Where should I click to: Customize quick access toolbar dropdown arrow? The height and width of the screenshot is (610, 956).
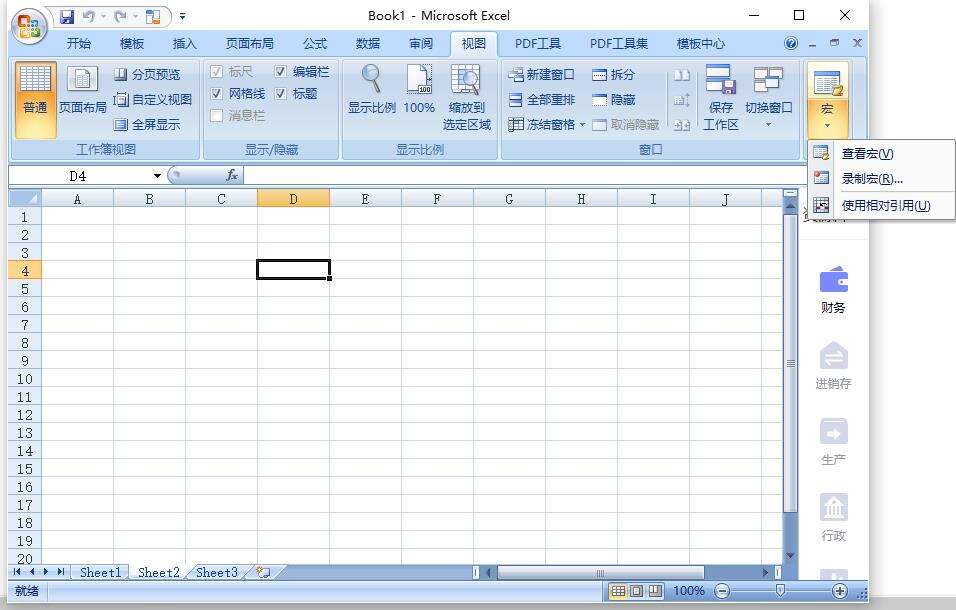[182, 16]
